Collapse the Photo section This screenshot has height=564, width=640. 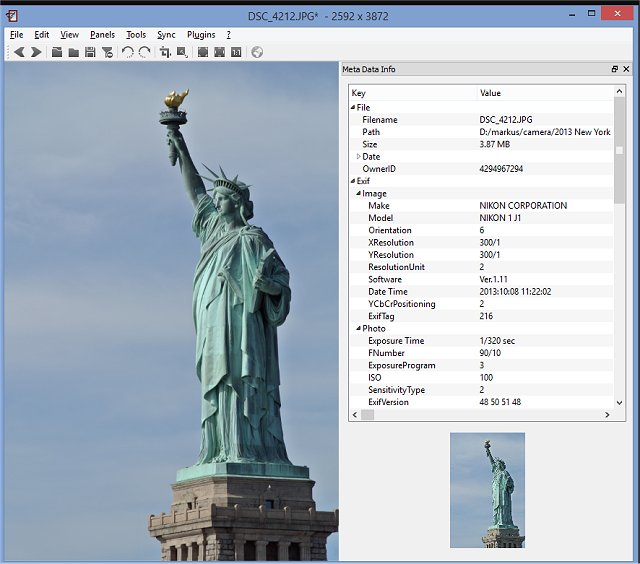coord(358,329)
